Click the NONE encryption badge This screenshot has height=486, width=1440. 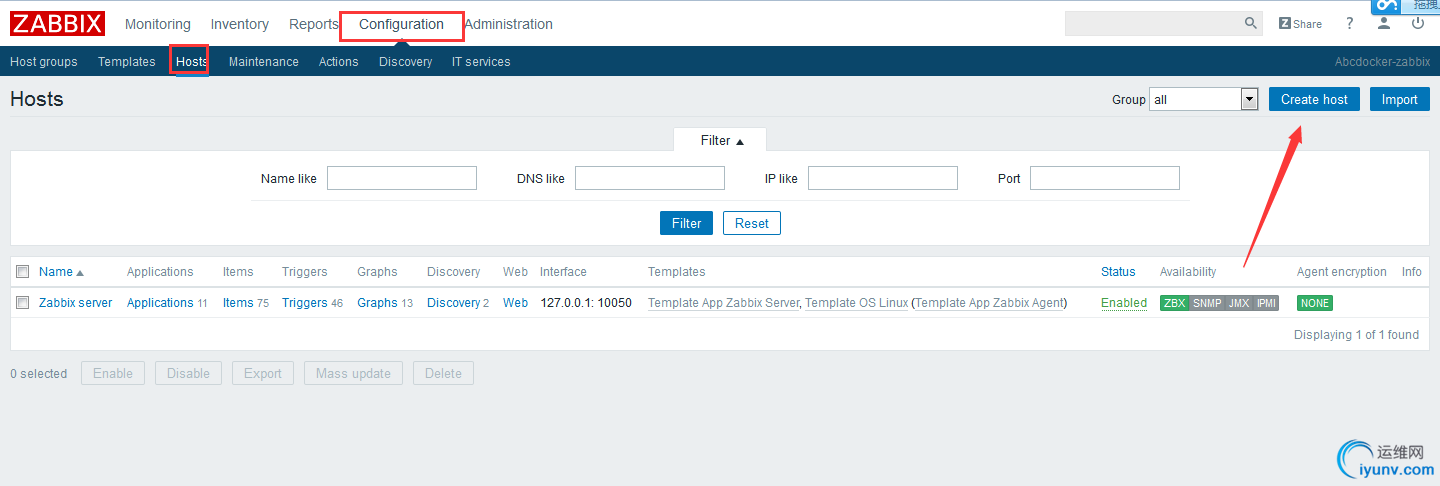pyautogui.click(x=1315, y=303)
